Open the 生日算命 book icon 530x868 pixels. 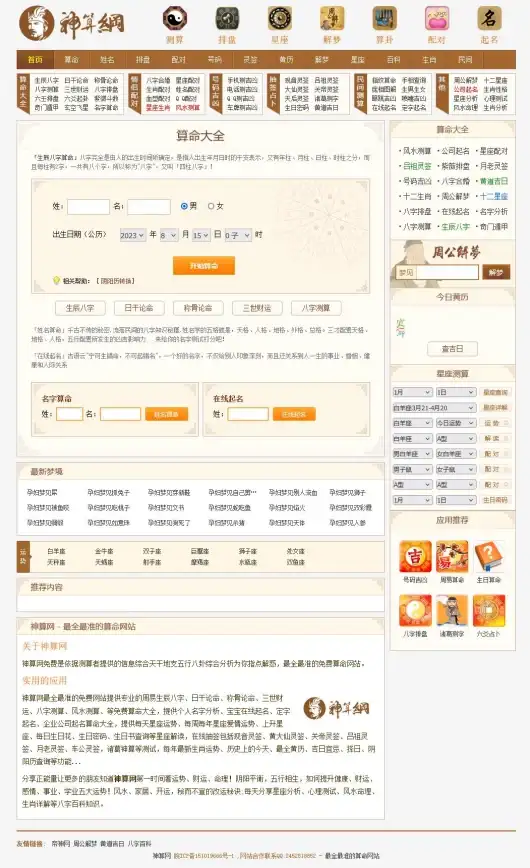pos(489,557)
